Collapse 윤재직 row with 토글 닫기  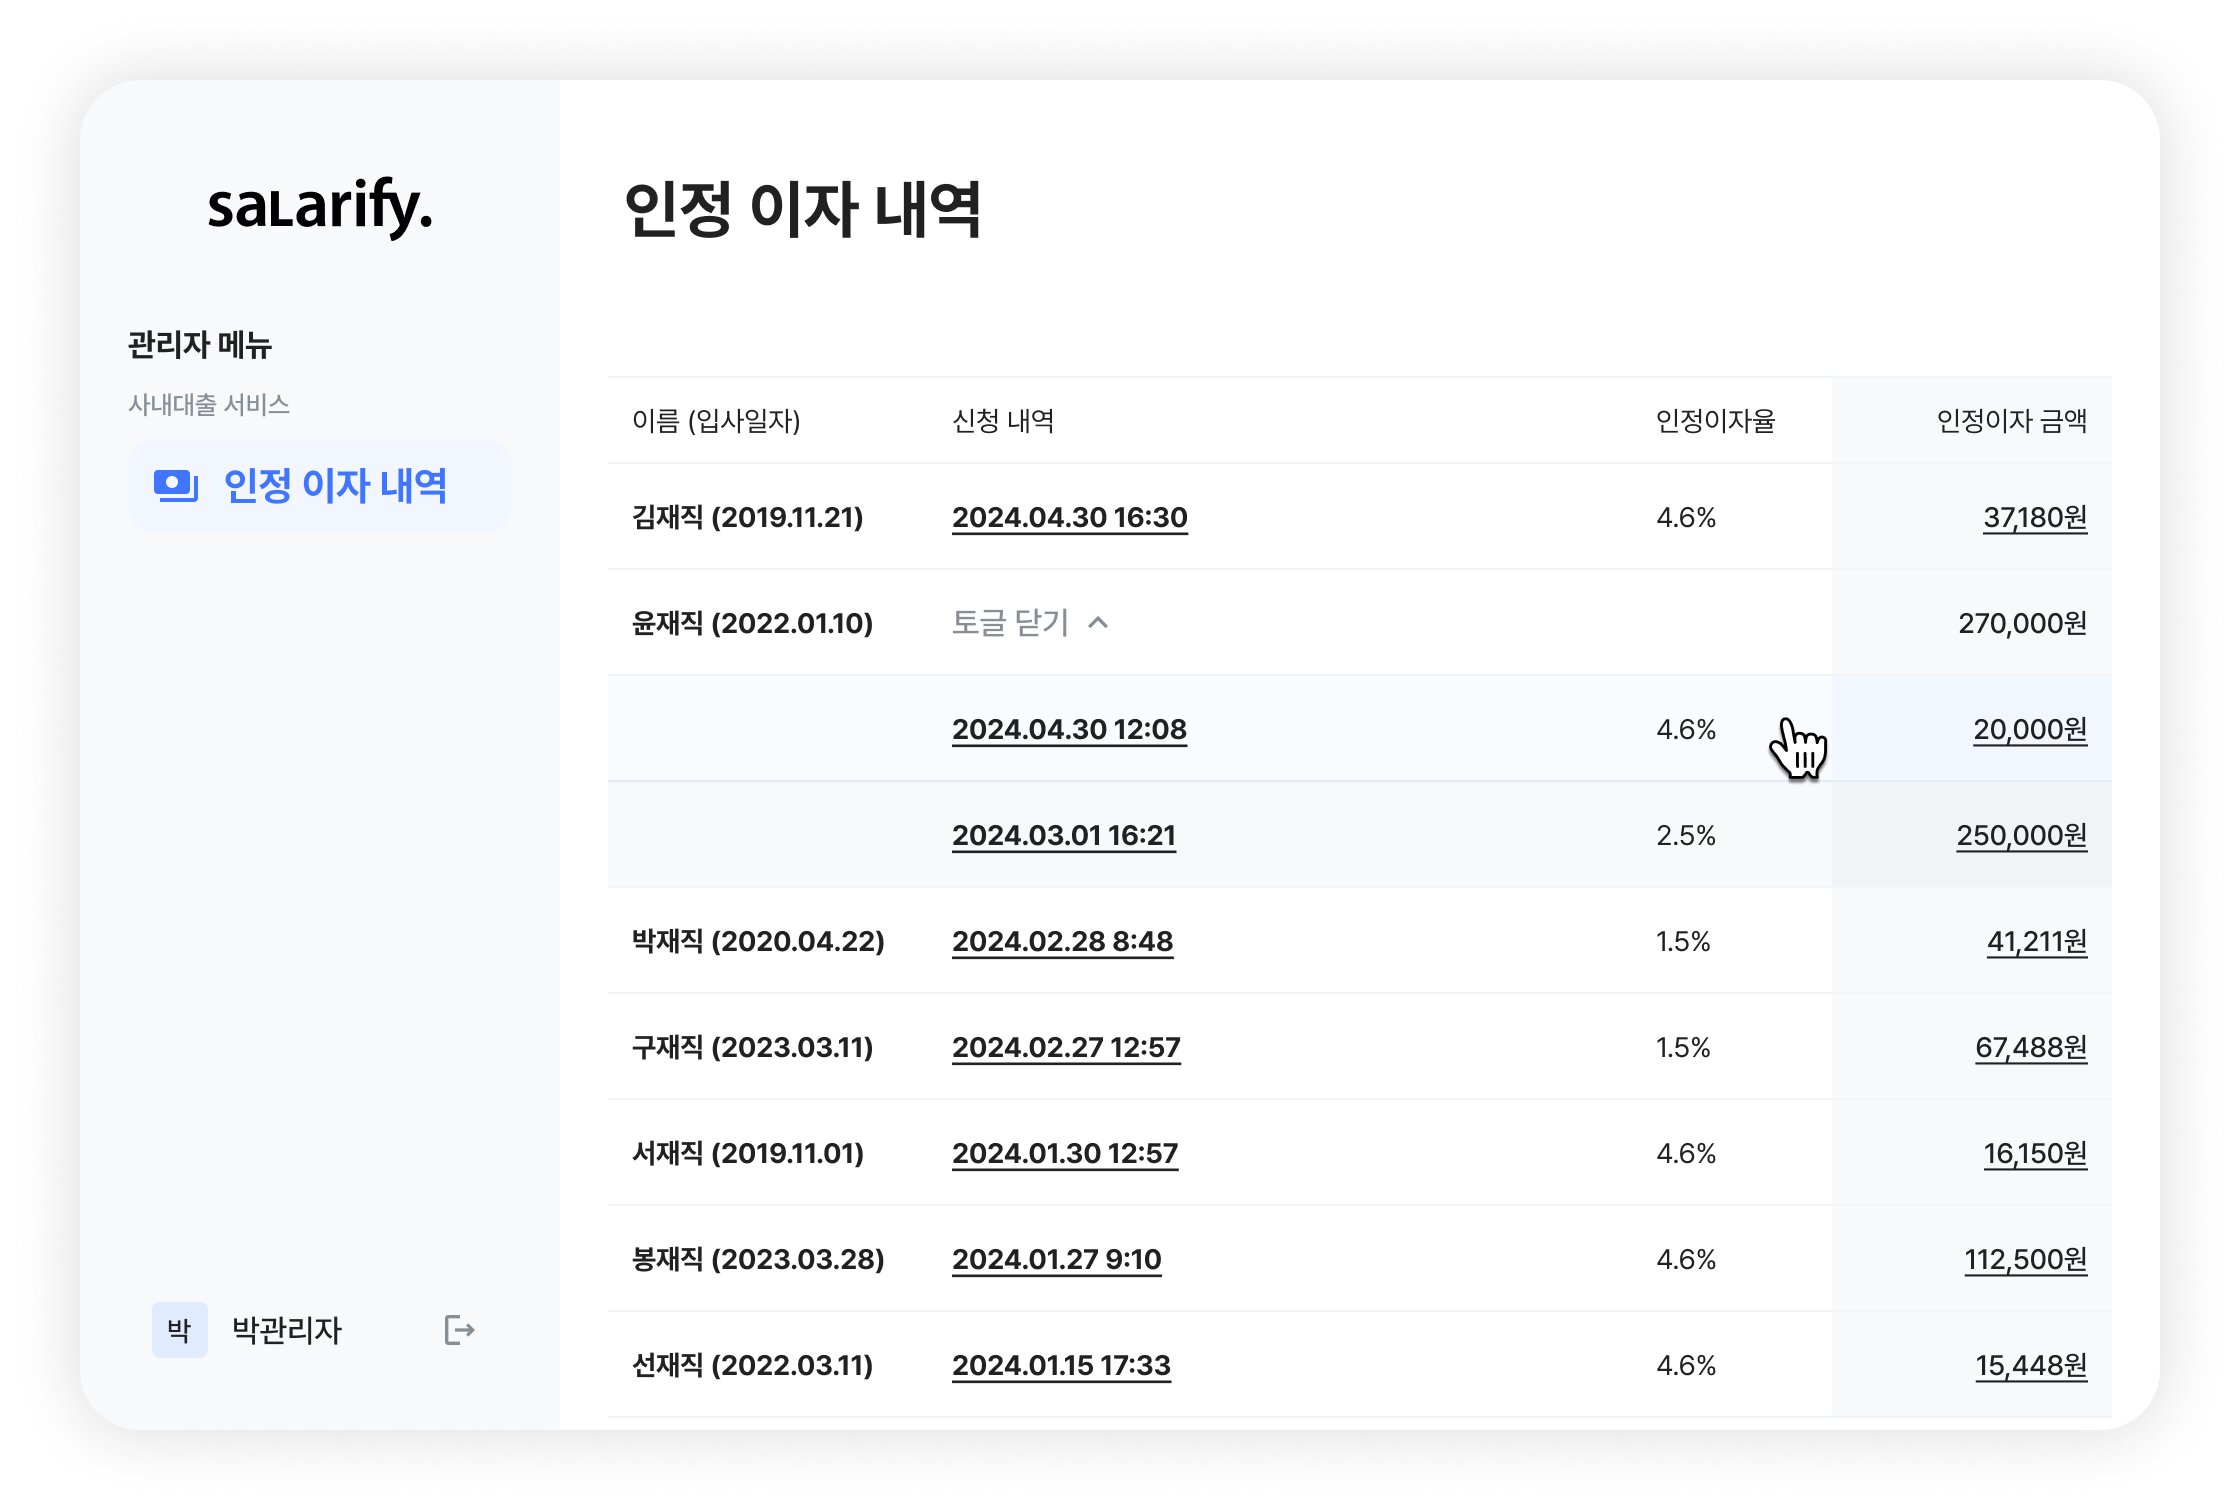click(x=1010, y=623)
